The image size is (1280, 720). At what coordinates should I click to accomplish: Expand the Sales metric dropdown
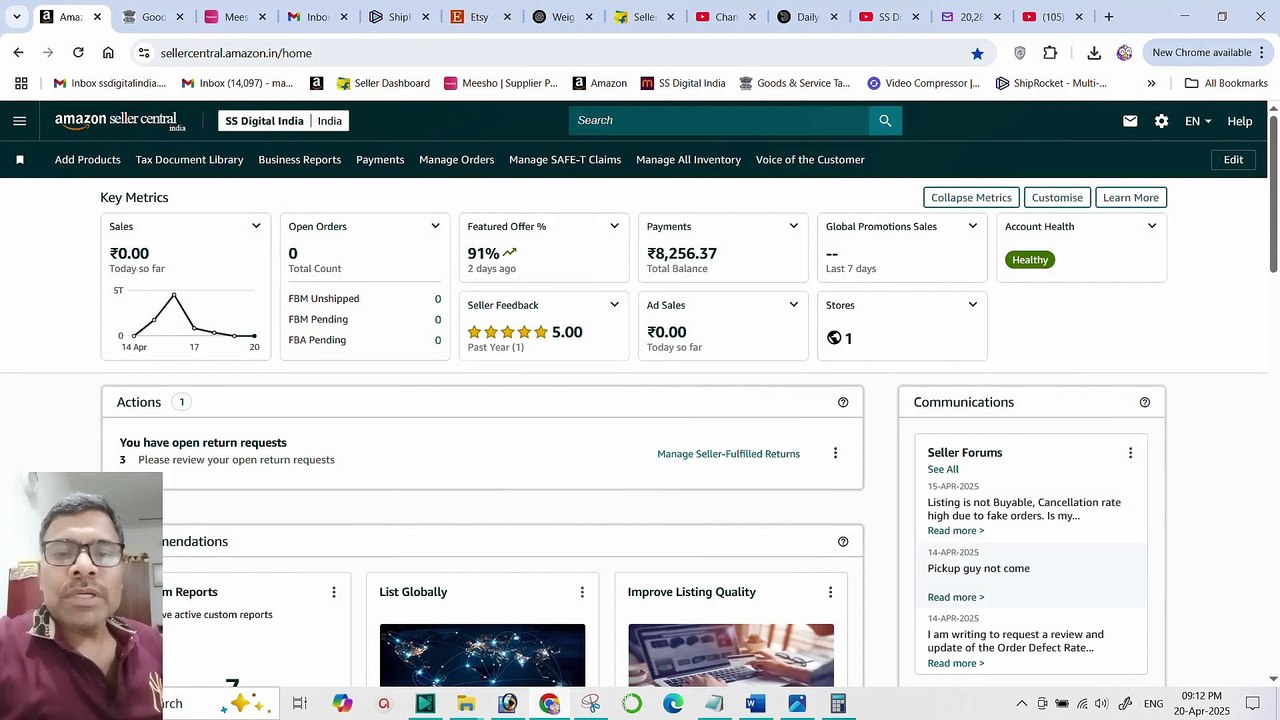coord(256,226)
